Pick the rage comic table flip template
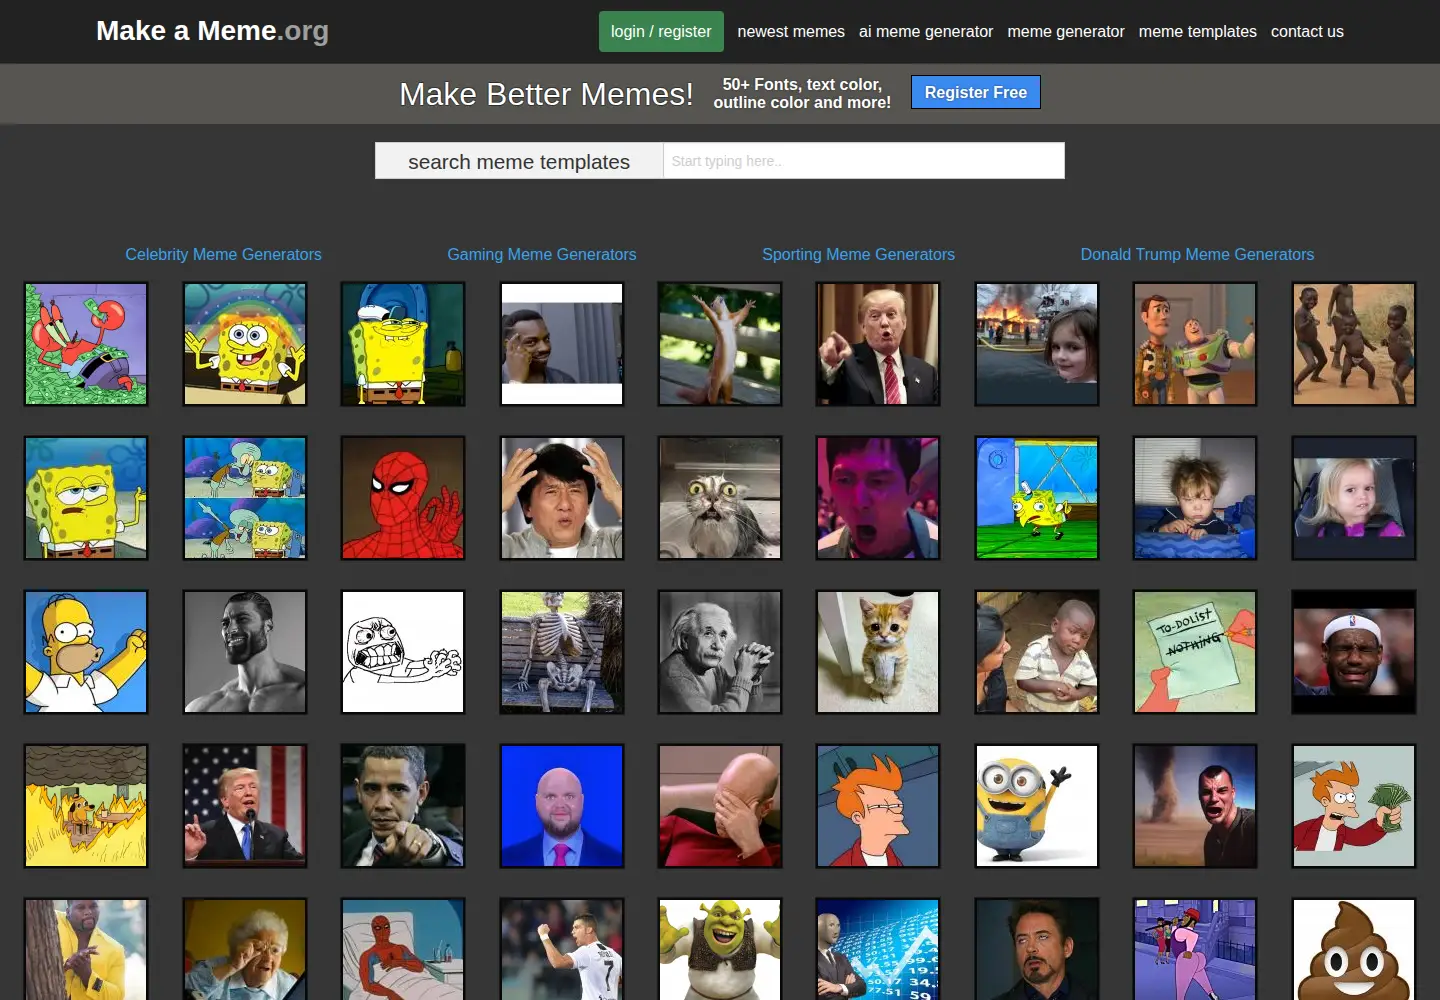Image resolution: width=1440 pixels, height=1000 pixels. click(x=403, y=652)
